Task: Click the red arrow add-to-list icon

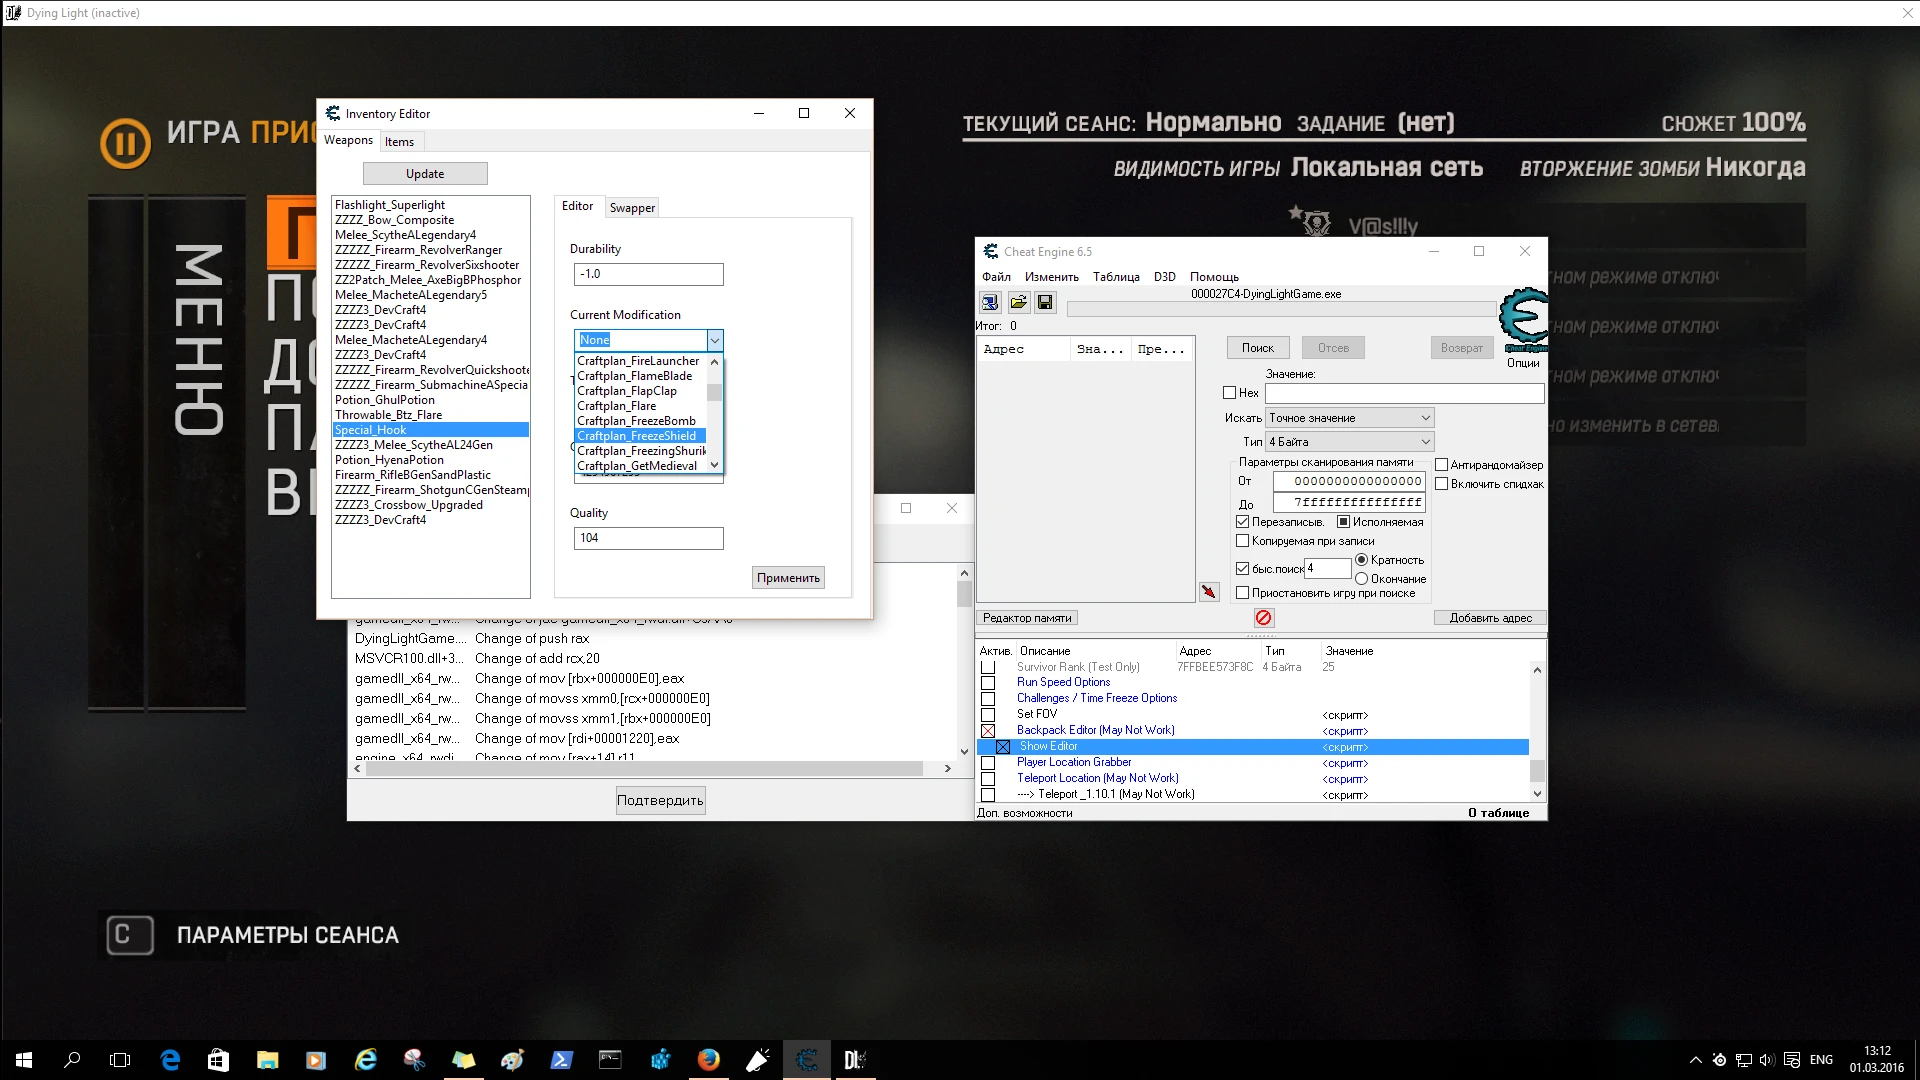Action: 1209,592
